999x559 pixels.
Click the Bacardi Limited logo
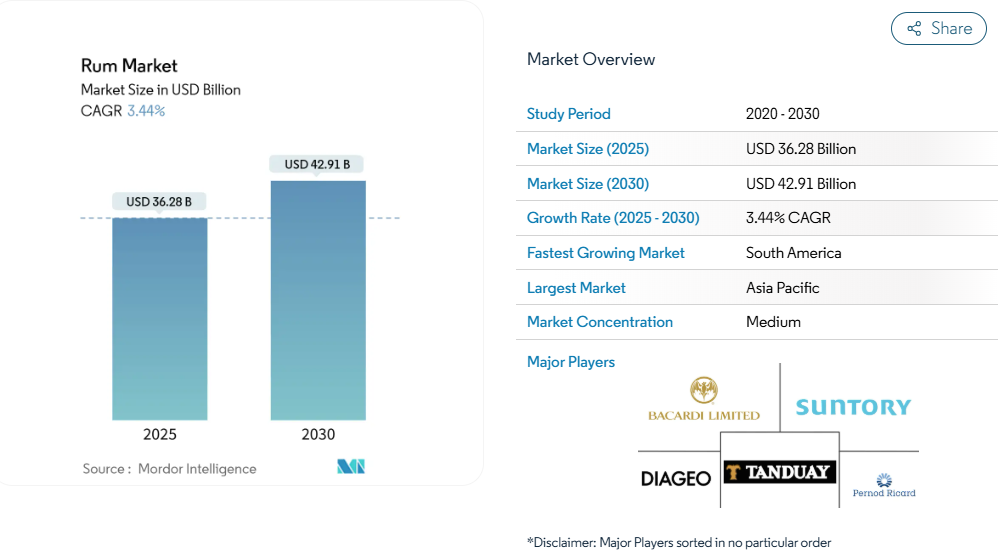pos(703,400)
